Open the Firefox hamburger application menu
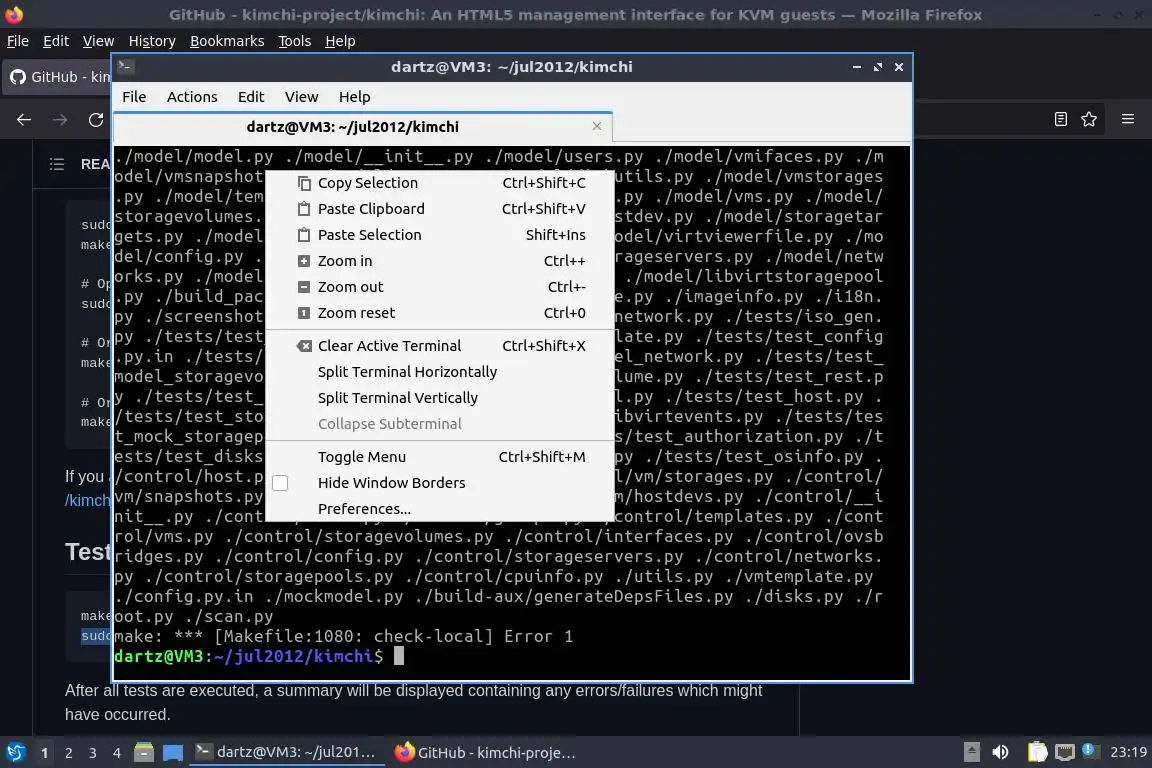 1128,119
